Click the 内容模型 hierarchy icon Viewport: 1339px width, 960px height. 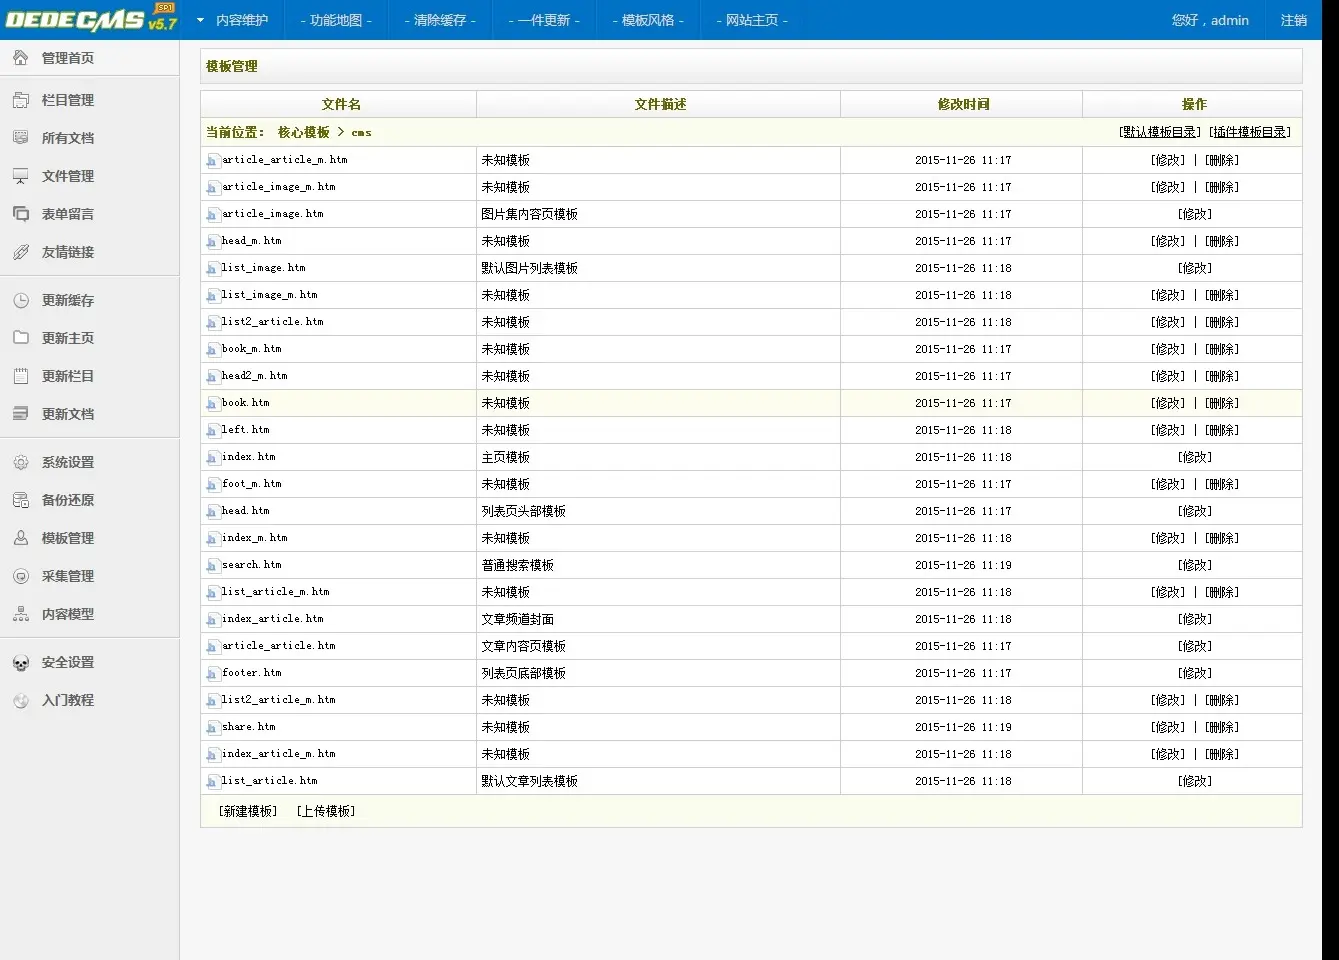pyautogui.click(x=21, y=614)
